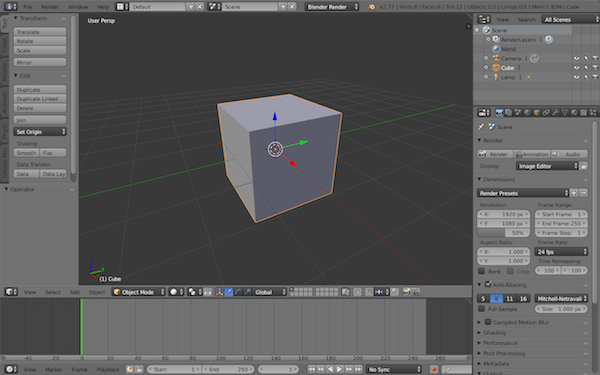Jump to the last frame
The width and height of the screenshot is (600, 375).
pyautogui.click(x=358, y=369)
